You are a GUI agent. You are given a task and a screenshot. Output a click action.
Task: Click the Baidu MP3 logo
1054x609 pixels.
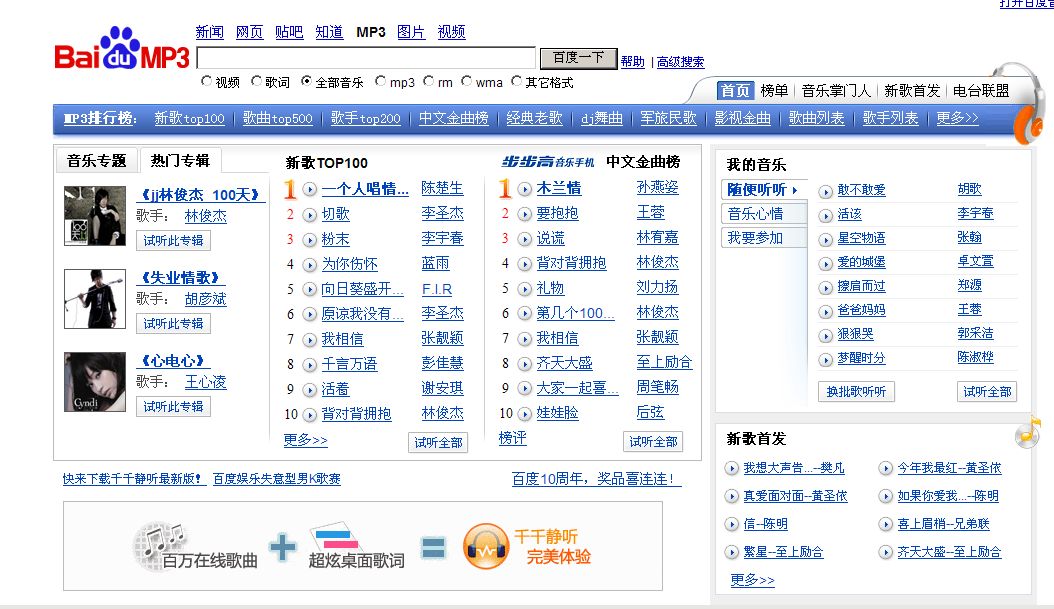[x=122, y=49]
